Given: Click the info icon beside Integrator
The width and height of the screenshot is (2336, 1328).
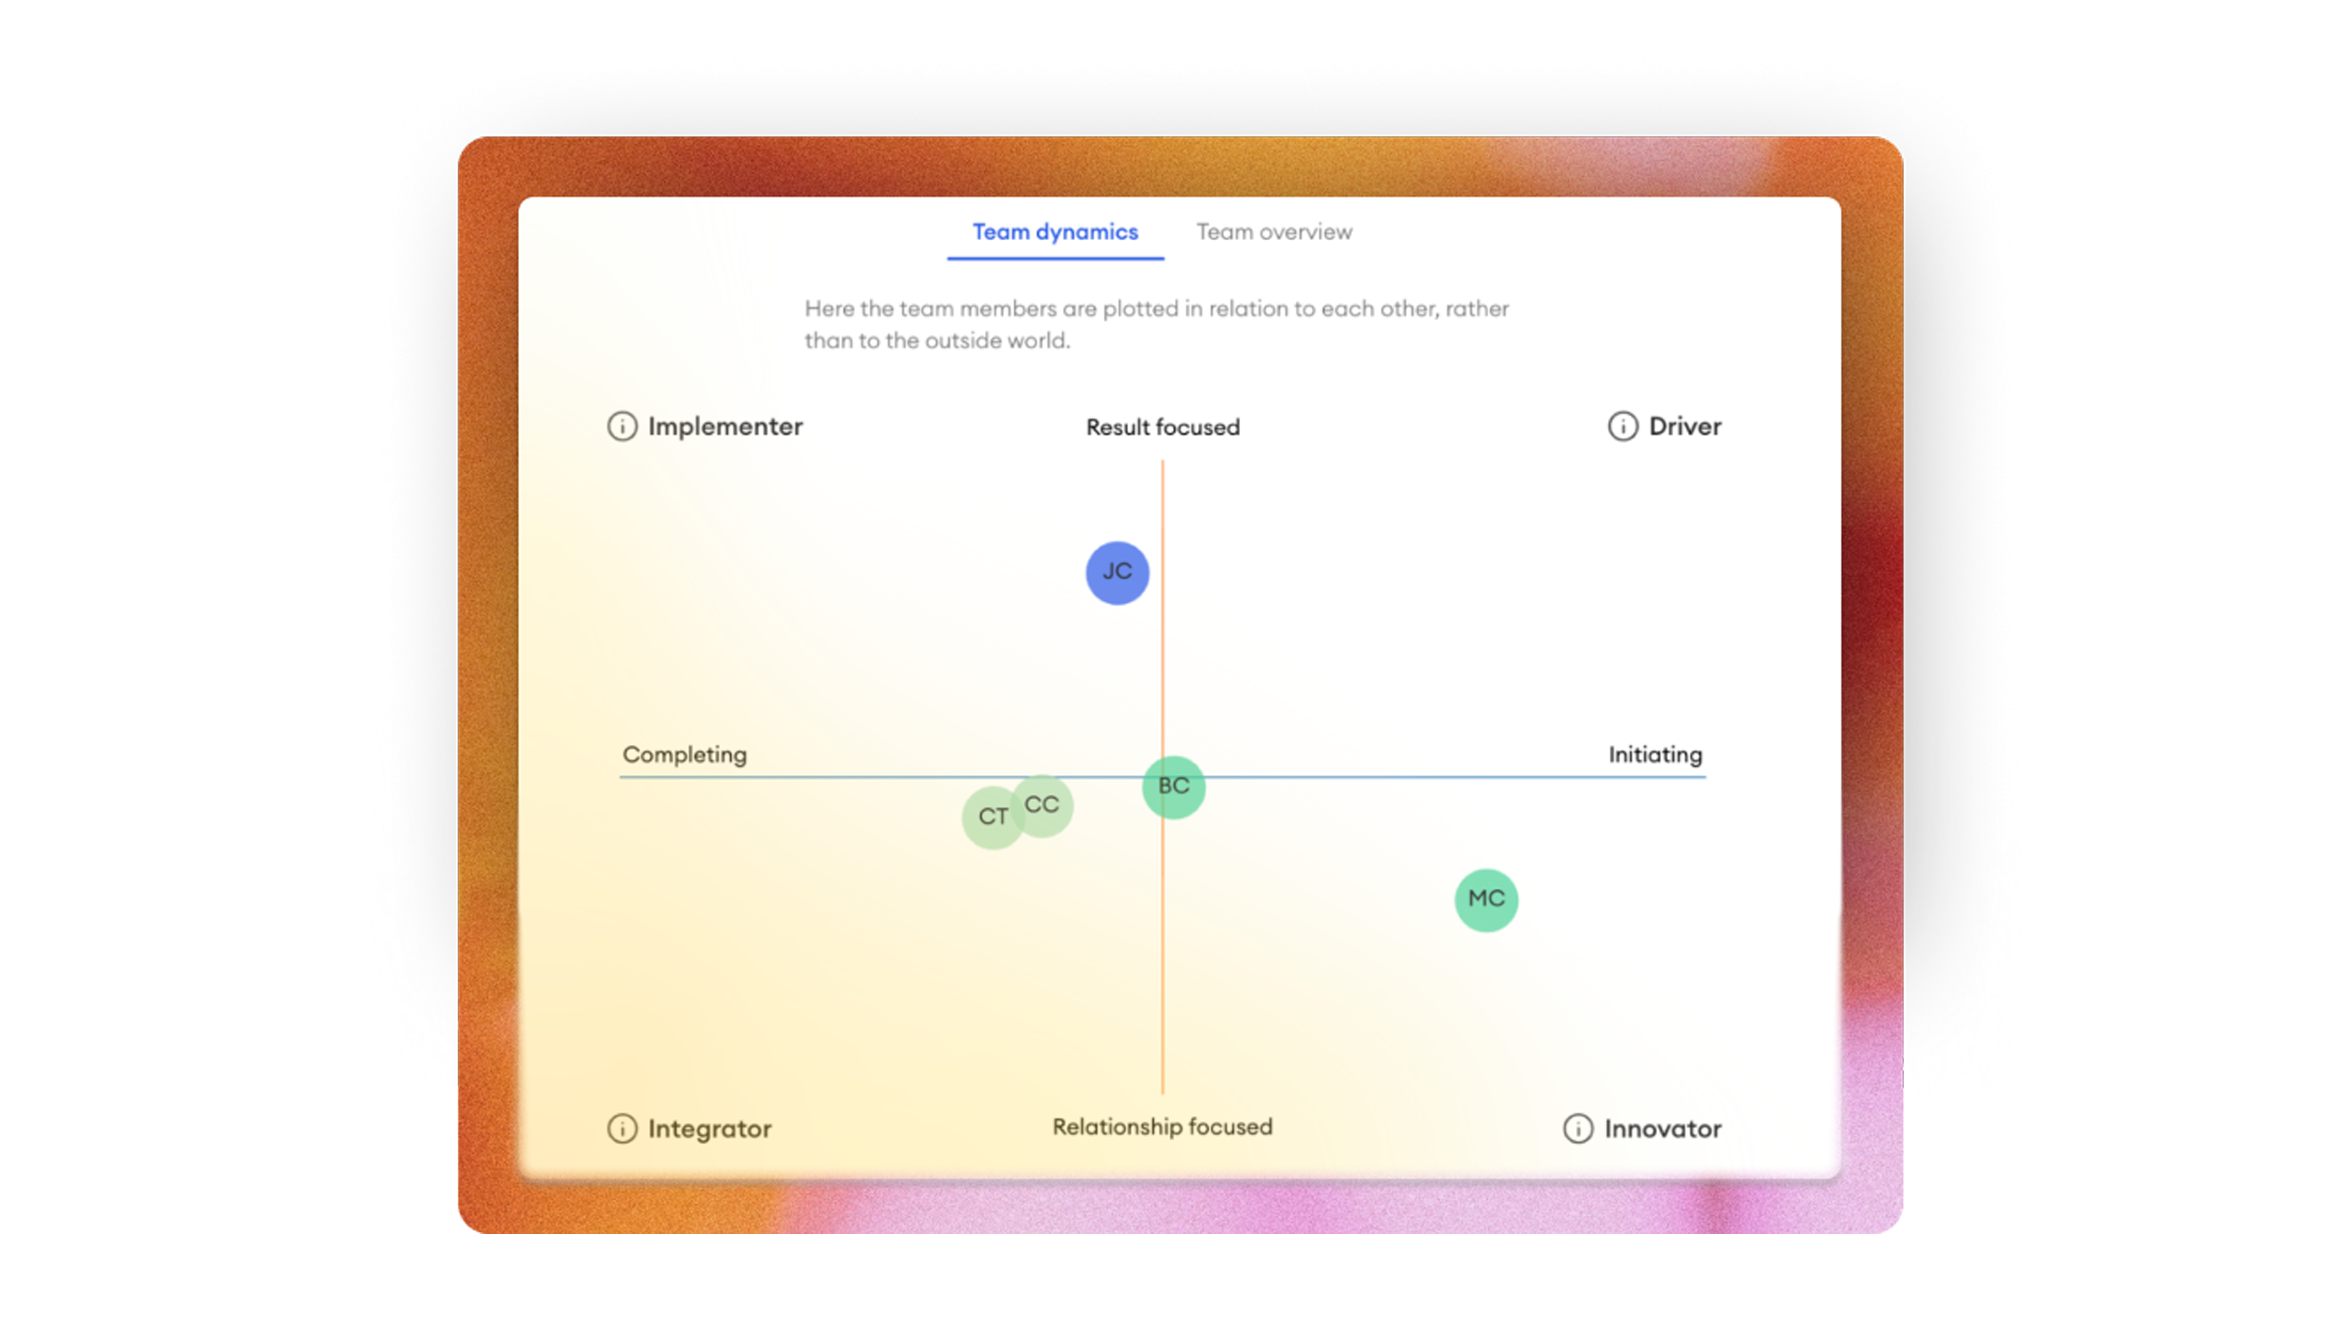Looking at the screenshot, I should click(622, 1128).
